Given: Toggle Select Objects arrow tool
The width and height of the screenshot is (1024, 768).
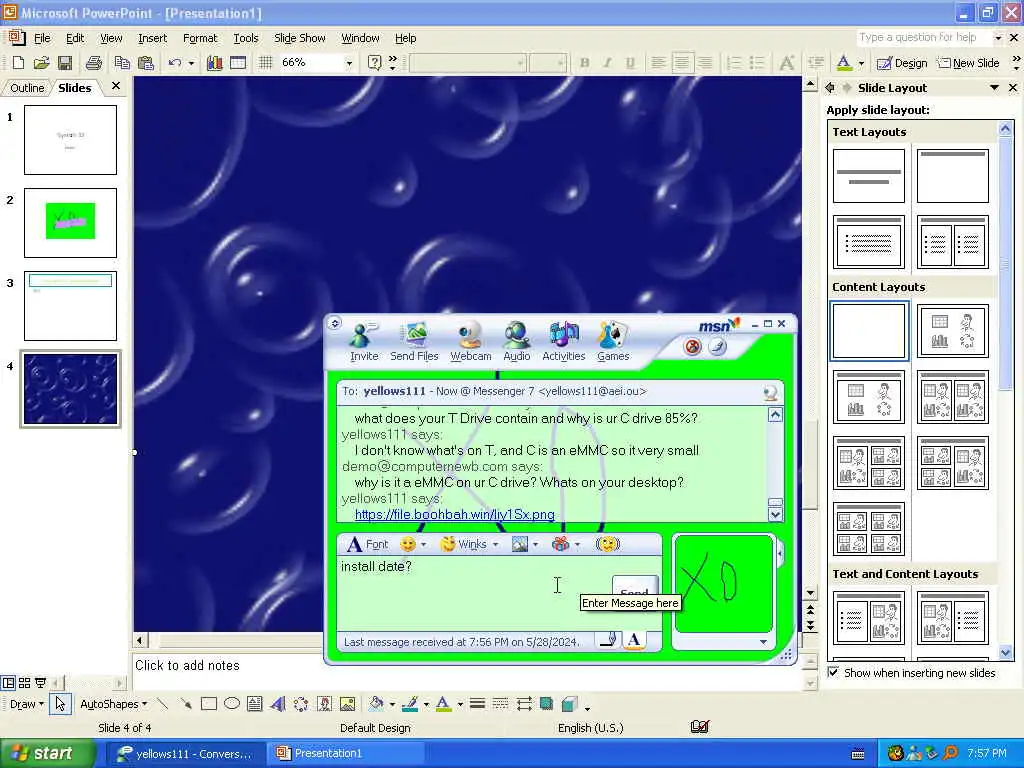Looking at the screenshot, I should coord(60,704).
